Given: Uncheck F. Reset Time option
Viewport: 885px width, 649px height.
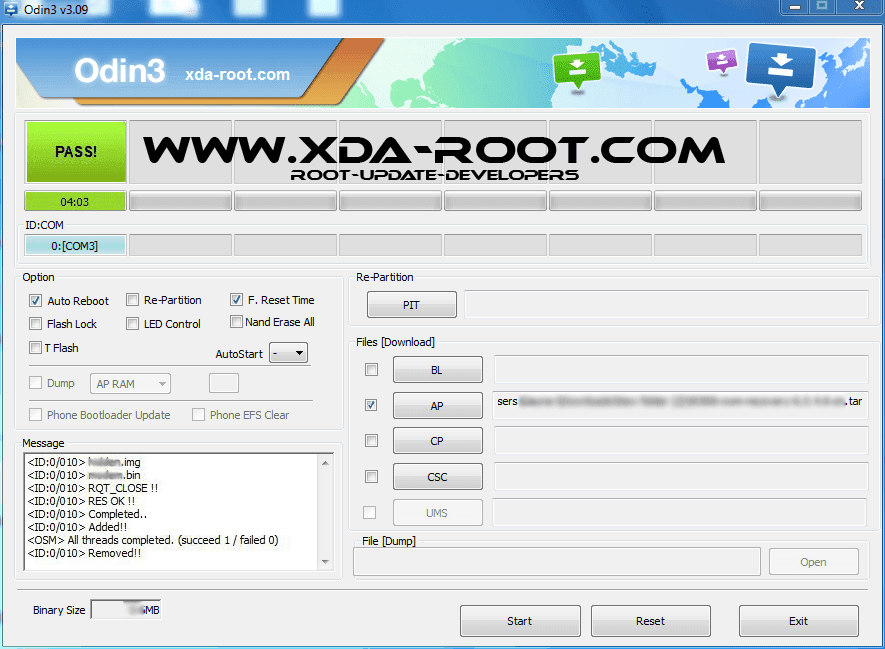Looking at the screenshot, I should coord(236,300).
